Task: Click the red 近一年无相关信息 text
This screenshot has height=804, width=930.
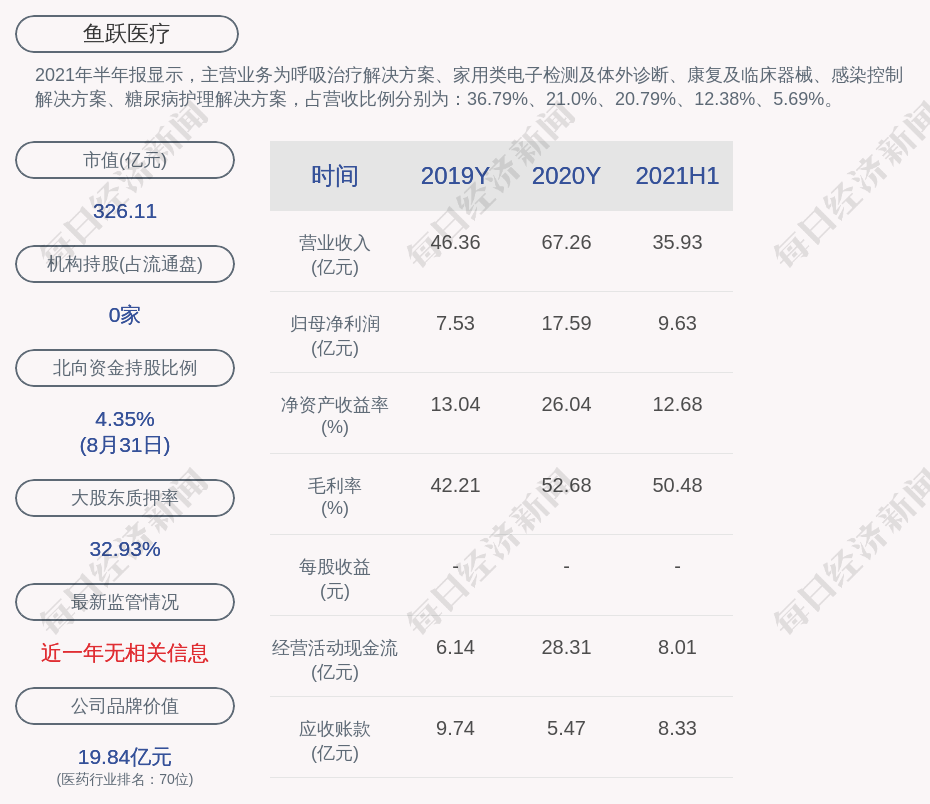Action: click(125, 653)
